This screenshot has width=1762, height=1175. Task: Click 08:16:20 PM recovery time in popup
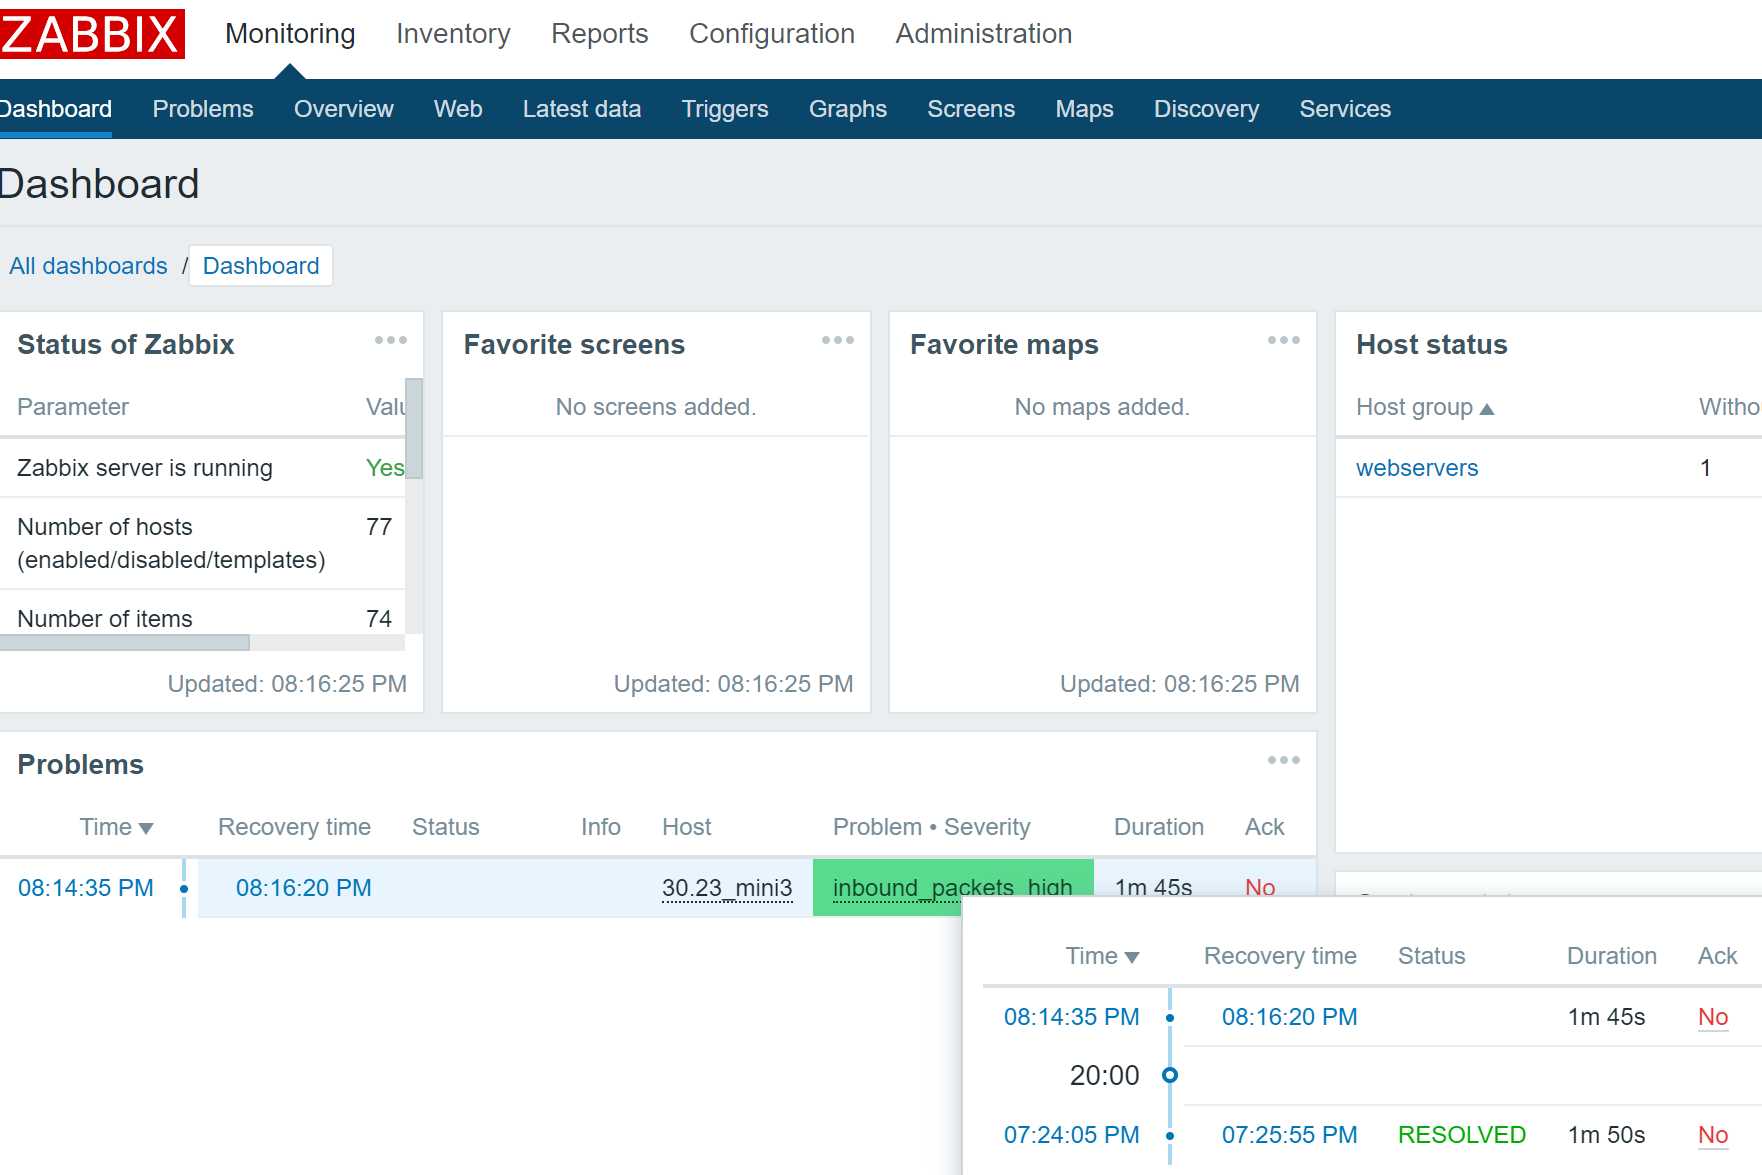point(1290,1017)
